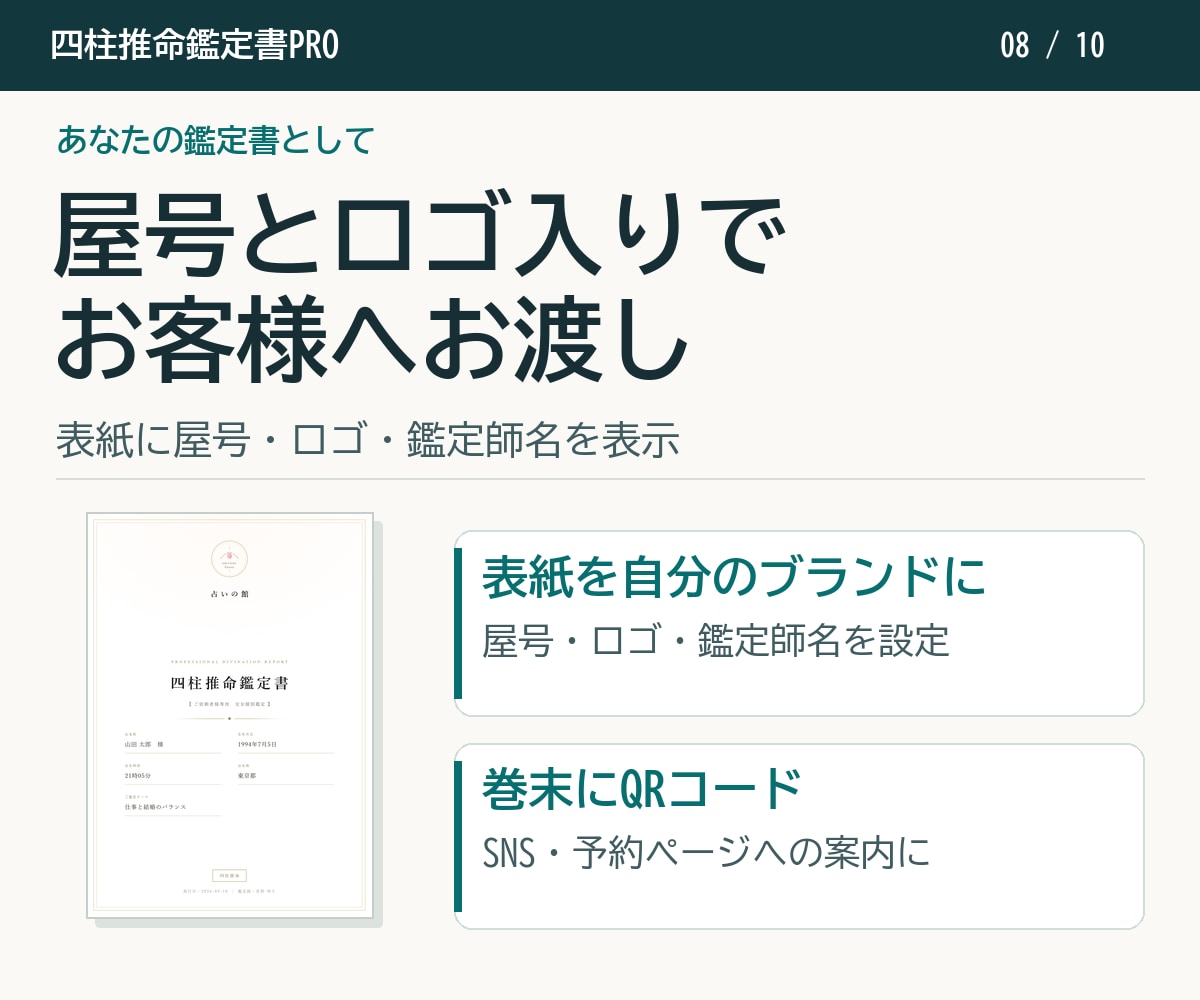Click the 表紙に屋号・ロゴ・鑑定師名を表示 description
The width and height of the screenshot is (1200, 1000).
(x=368, y=441)
